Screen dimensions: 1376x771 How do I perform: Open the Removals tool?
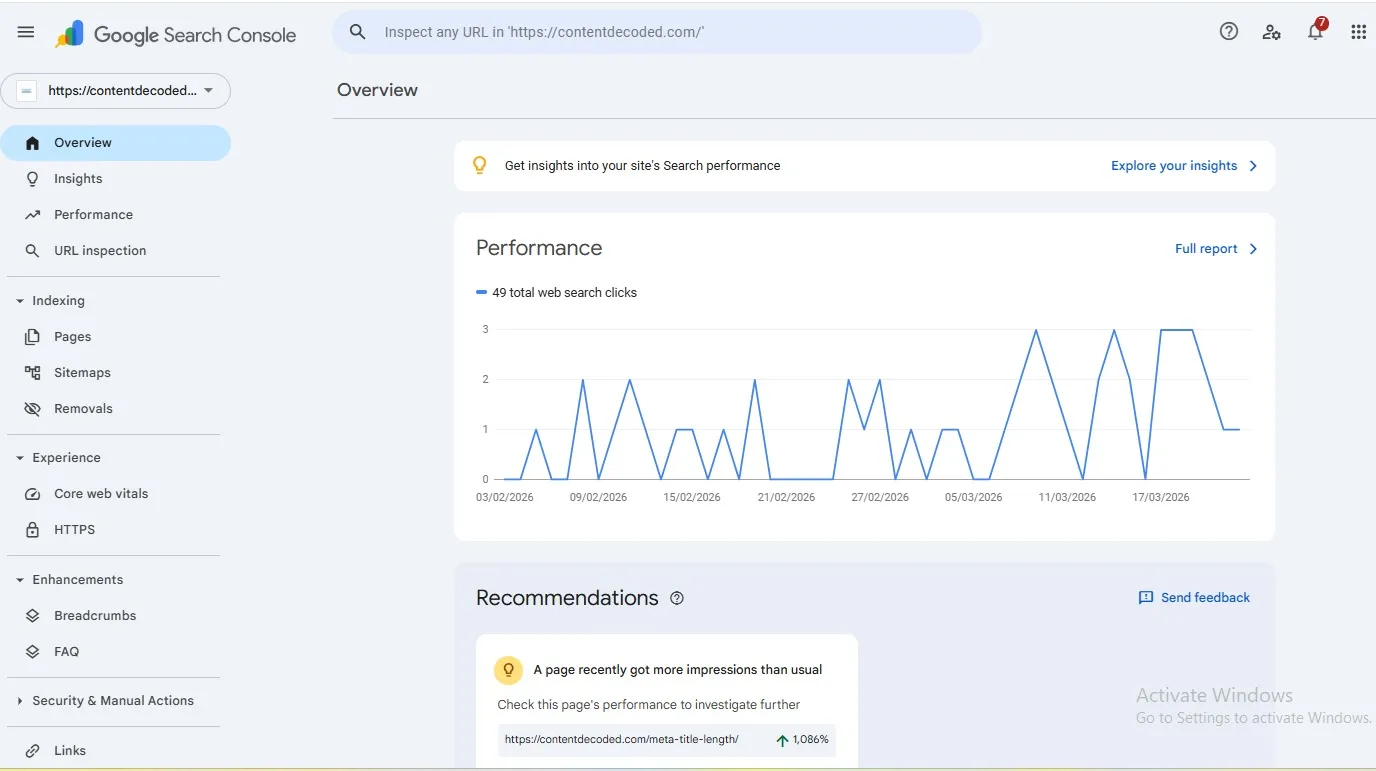tap(83, 408)
